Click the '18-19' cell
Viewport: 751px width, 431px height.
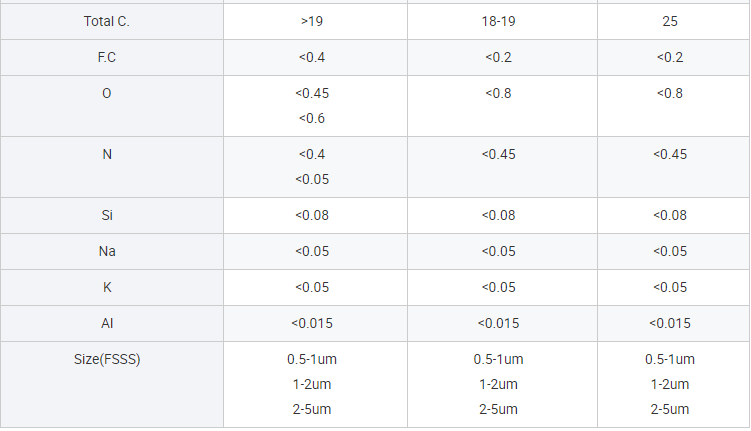click(x=498, y=21)
